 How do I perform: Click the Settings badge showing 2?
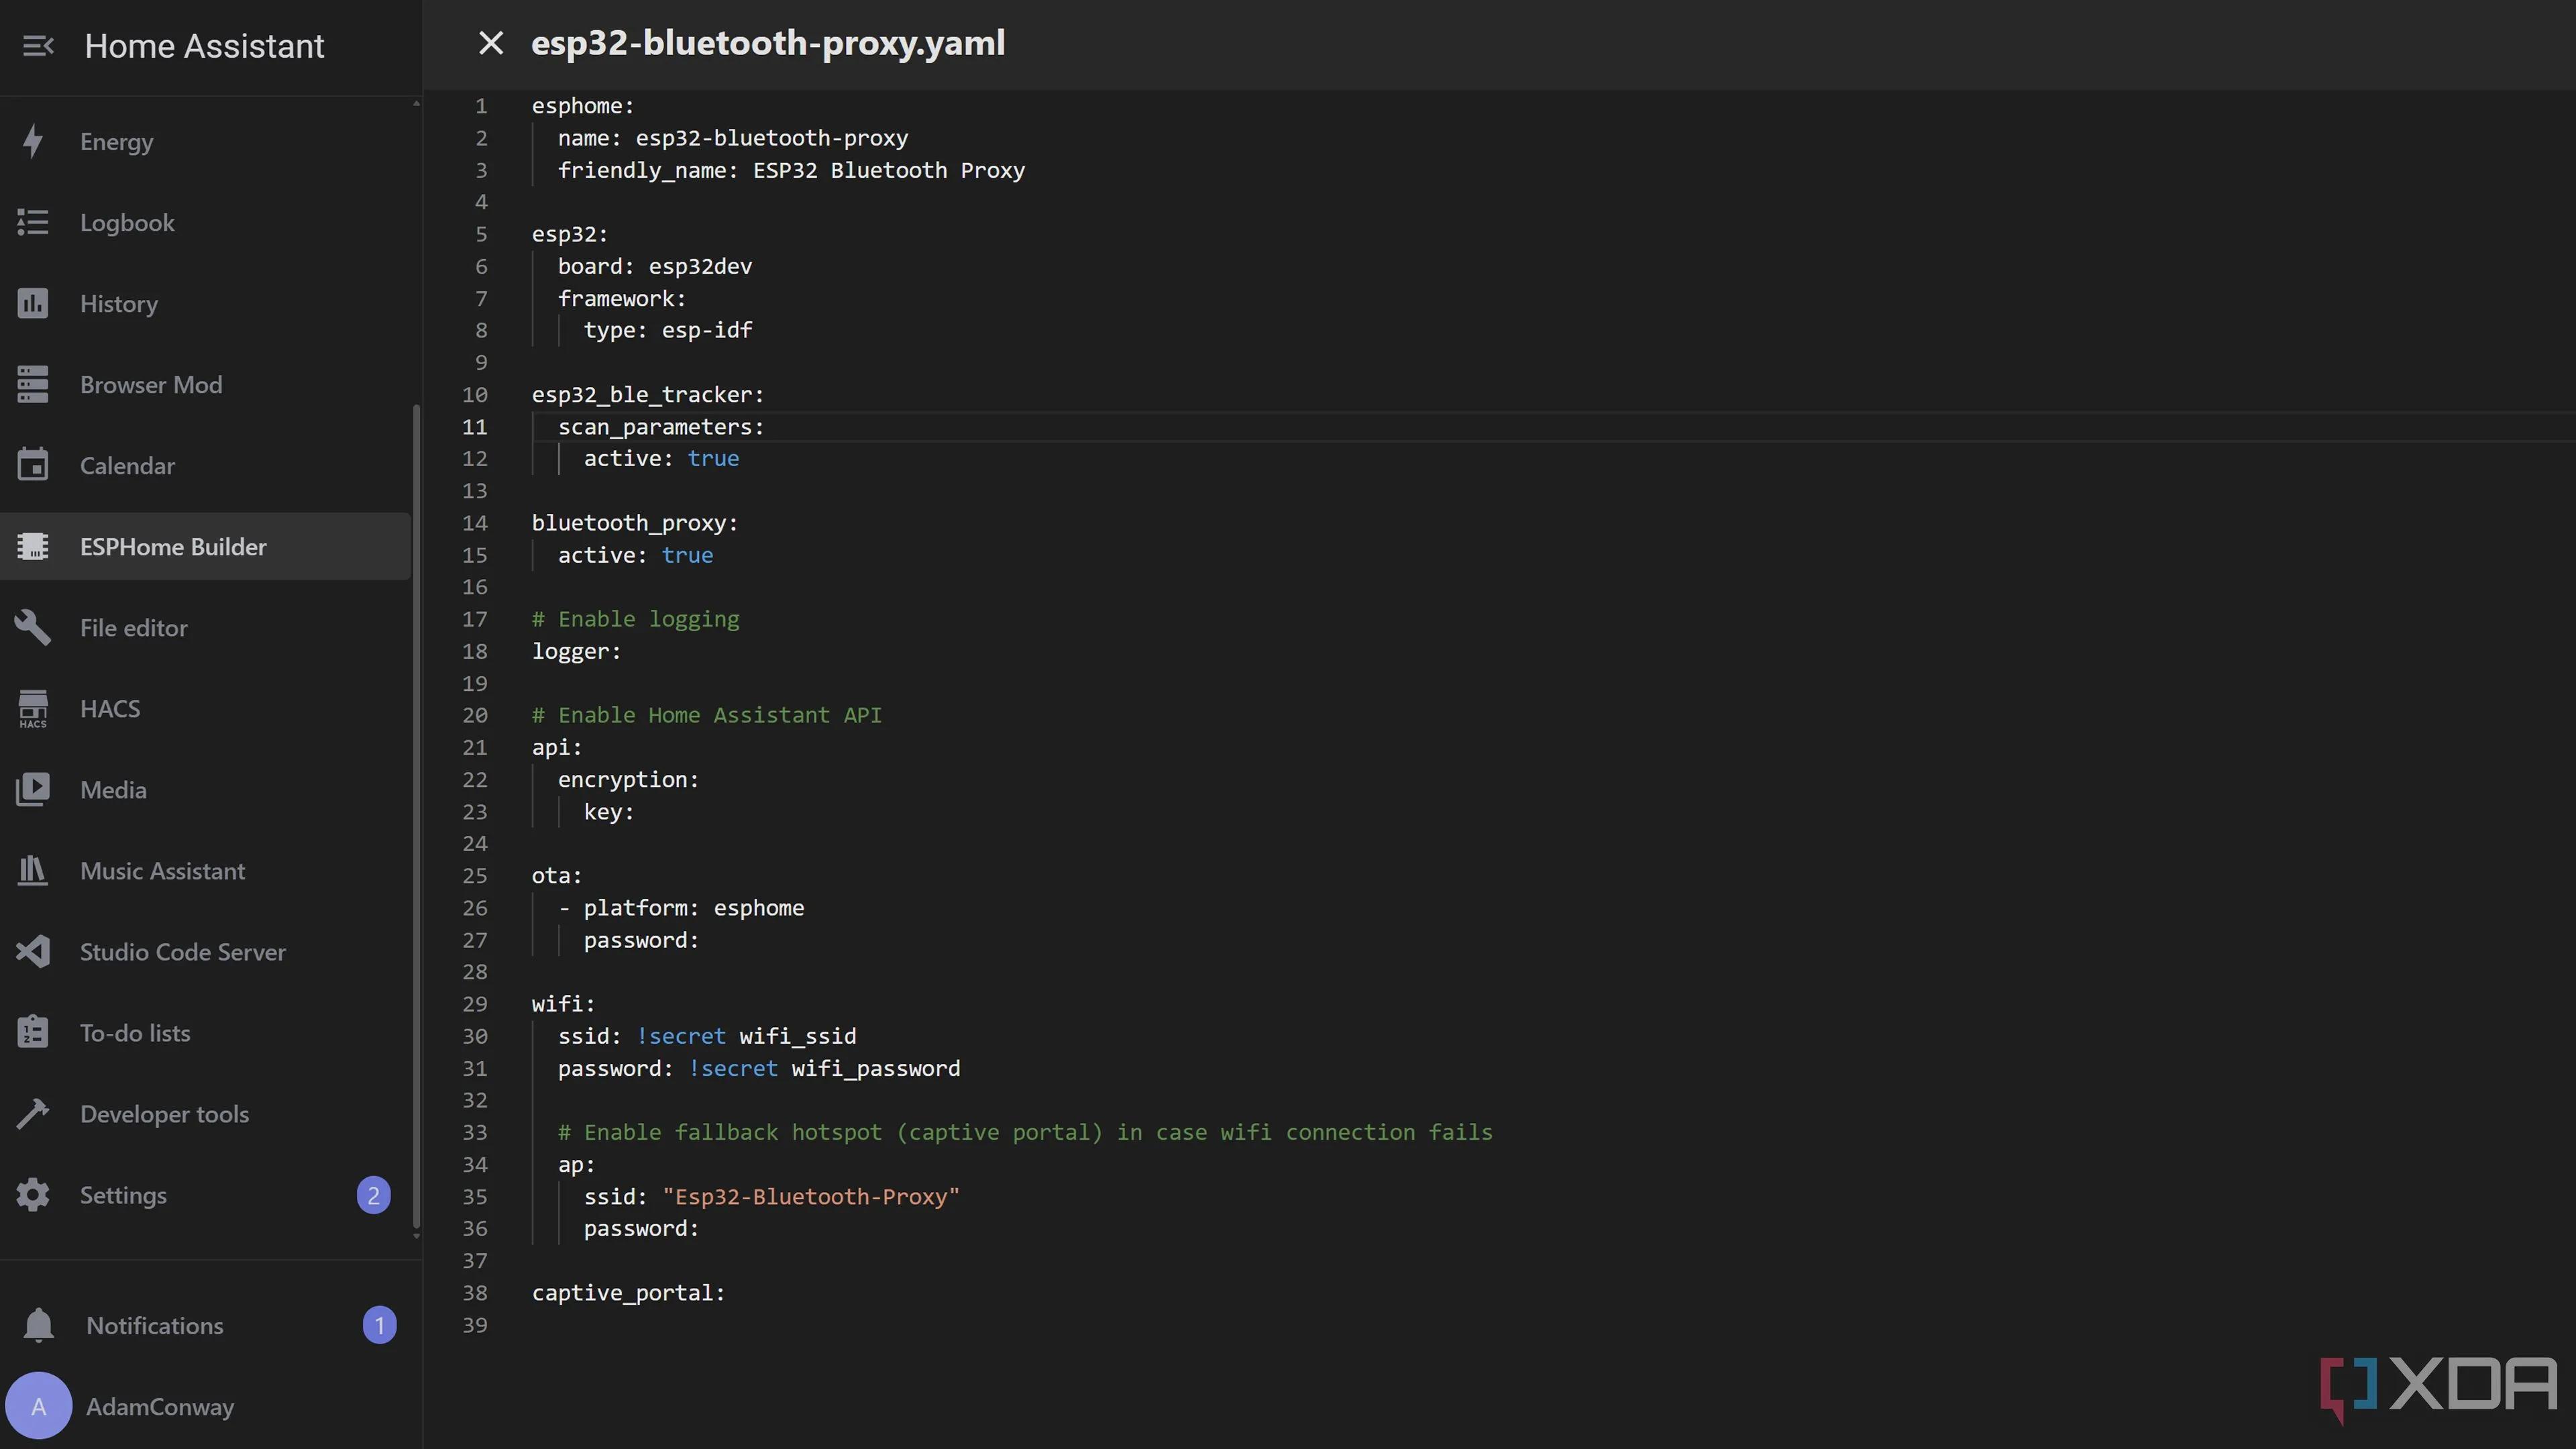373,1194
